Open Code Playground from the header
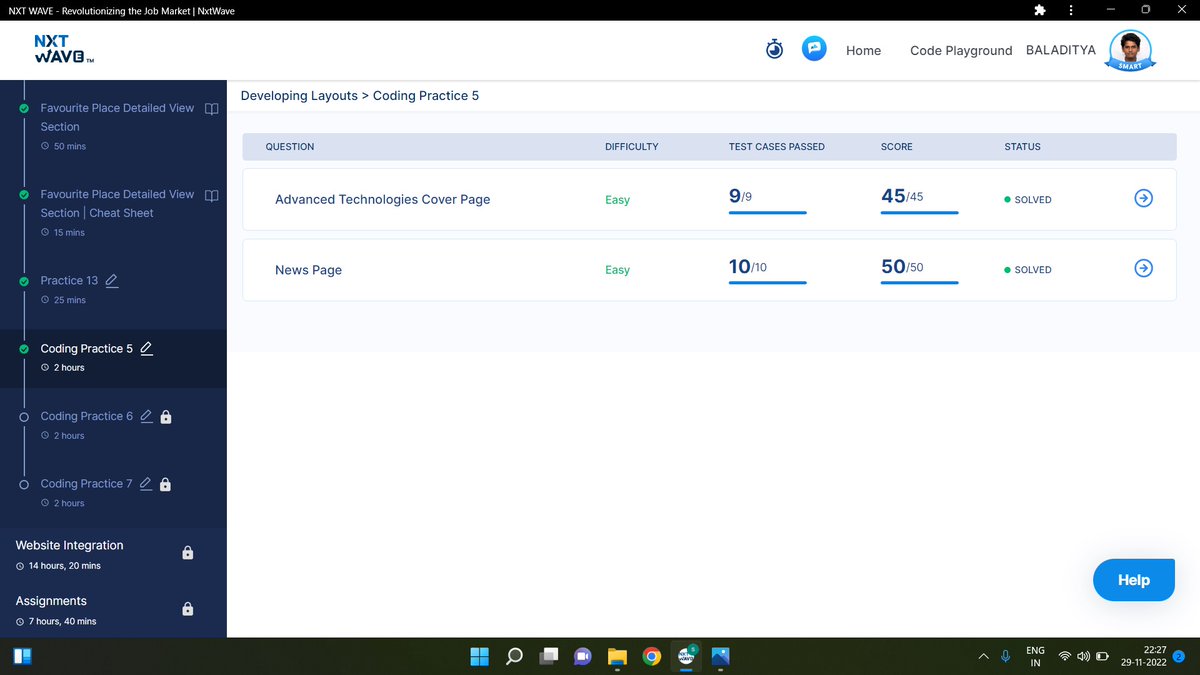Viewport: 1200px width, 675px height. point(961,50)
